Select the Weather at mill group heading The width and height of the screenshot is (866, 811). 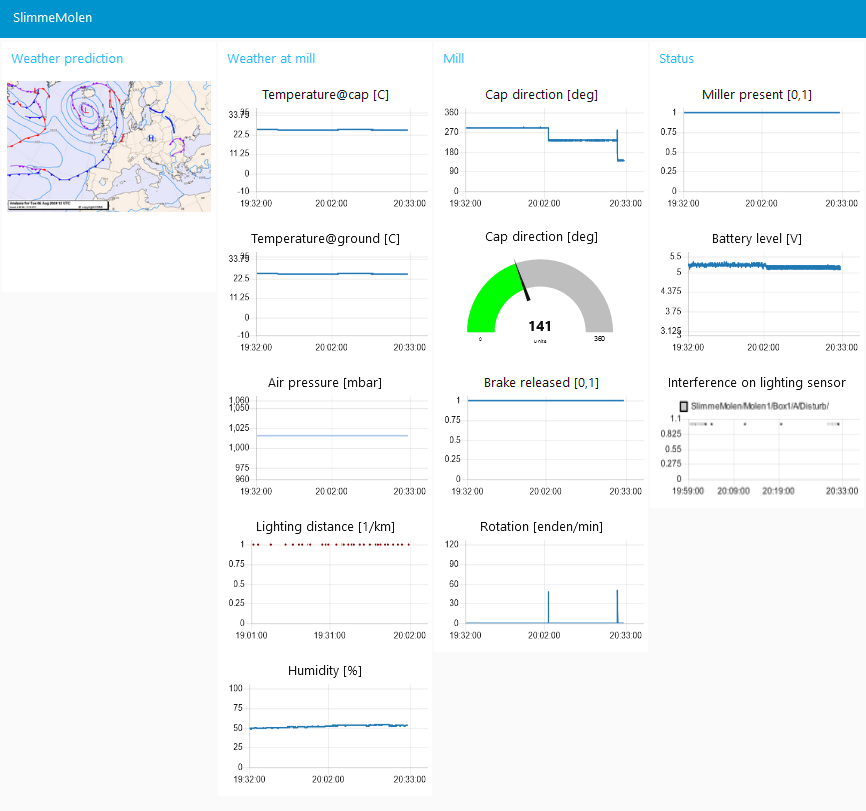pyautogui.click(x=271, y=59)
